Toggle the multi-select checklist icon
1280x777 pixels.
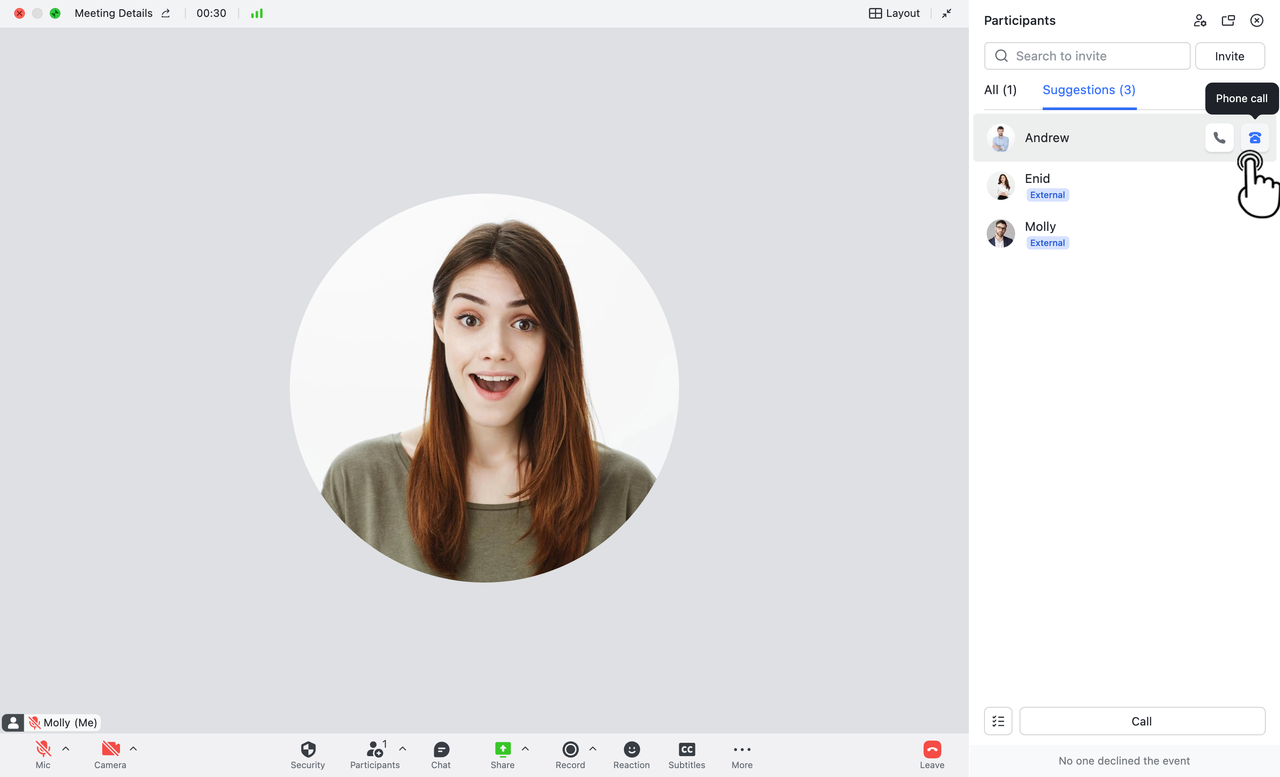point(998,721)
